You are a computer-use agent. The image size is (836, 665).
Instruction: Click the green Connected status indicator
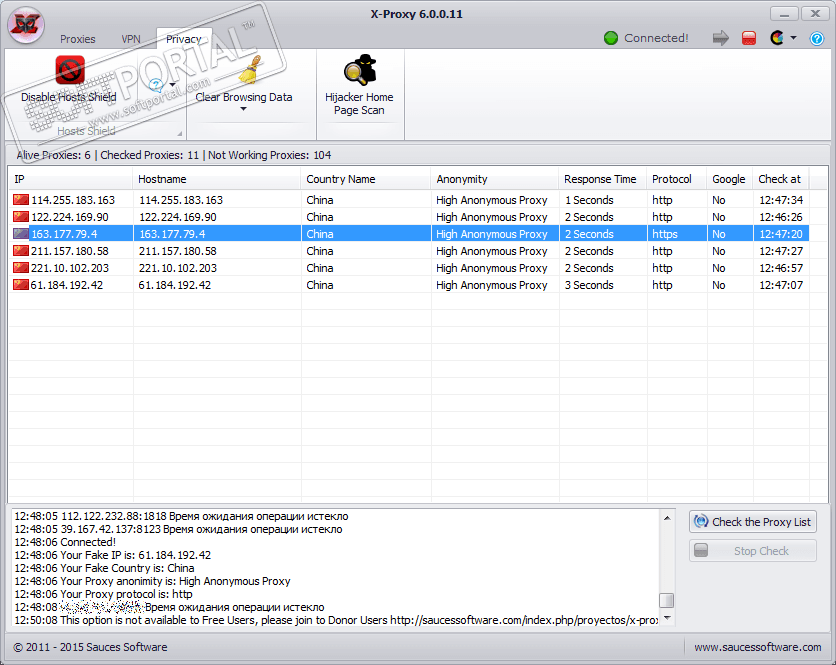[x=611, y=38]
